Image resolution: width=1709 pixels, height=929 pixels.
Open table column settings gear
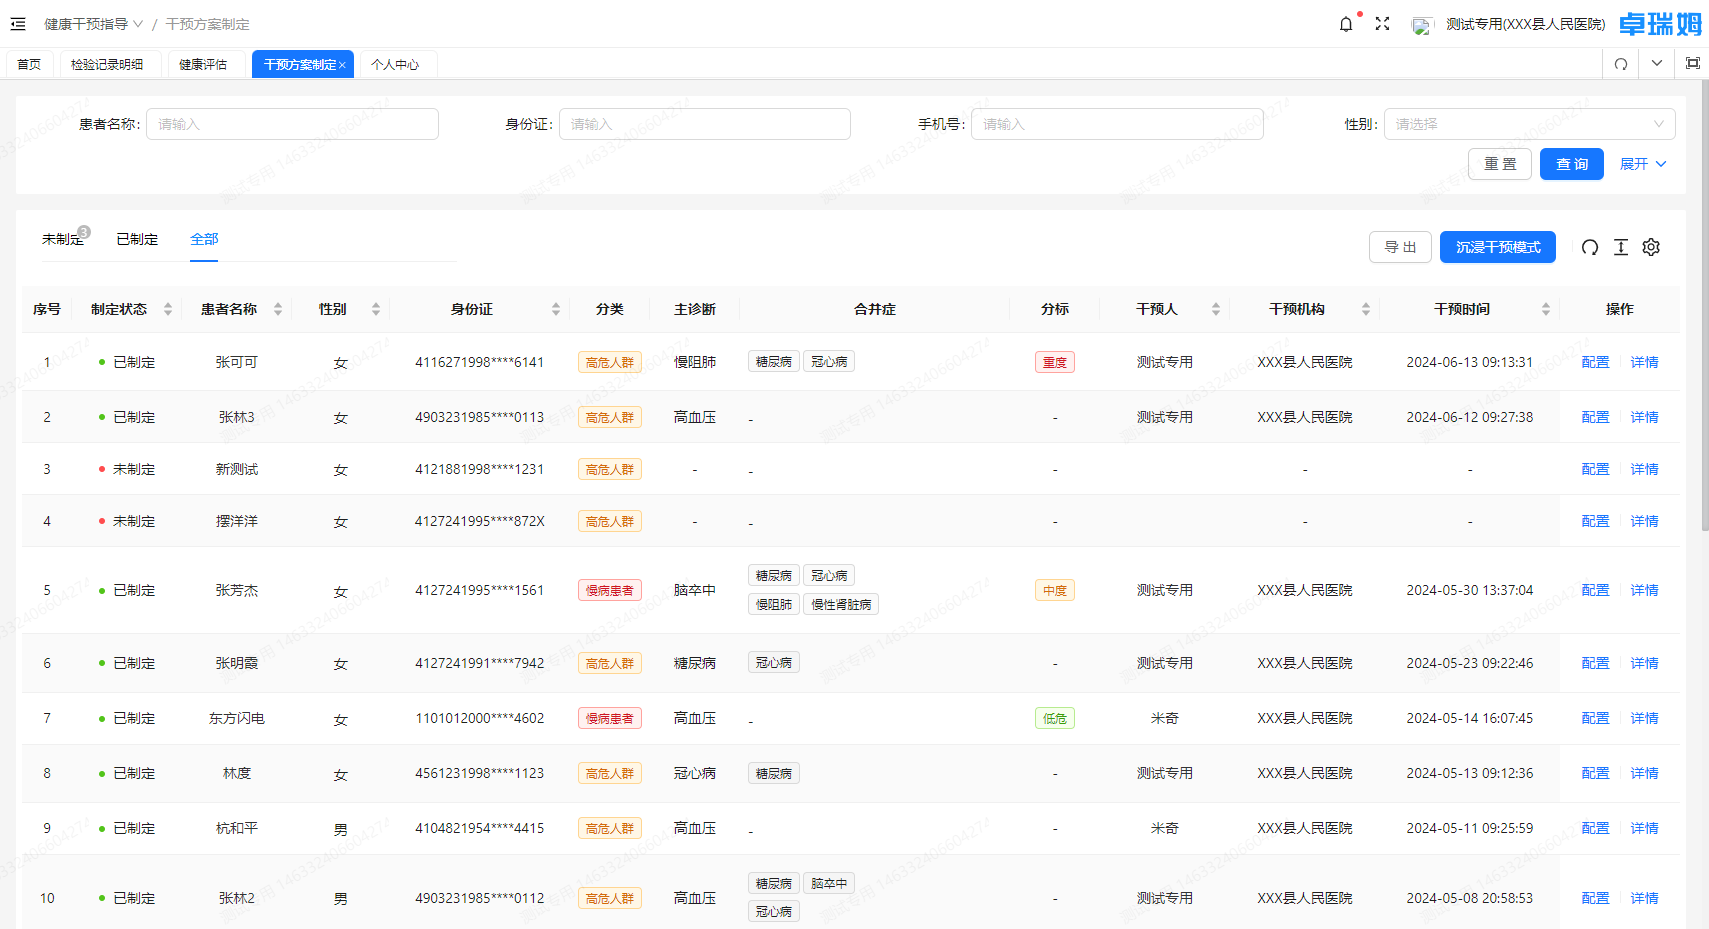point(1651,247)
